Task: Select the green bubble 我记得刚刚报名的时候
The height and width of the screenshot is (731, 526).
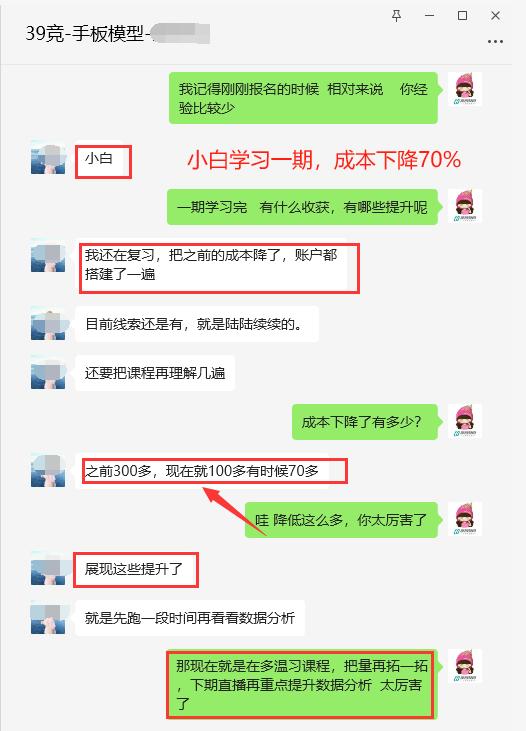Action: (x=303, y=98)
